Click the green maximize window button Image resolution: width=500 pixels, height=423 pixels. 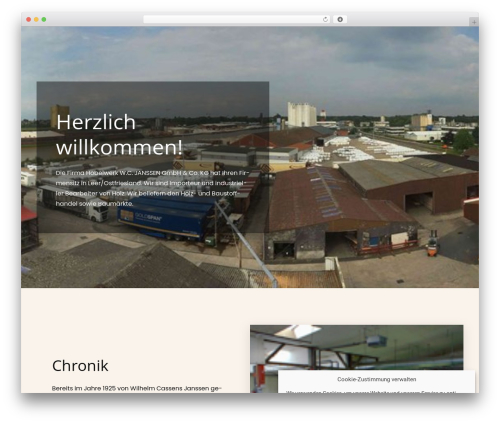coord(44,20)
